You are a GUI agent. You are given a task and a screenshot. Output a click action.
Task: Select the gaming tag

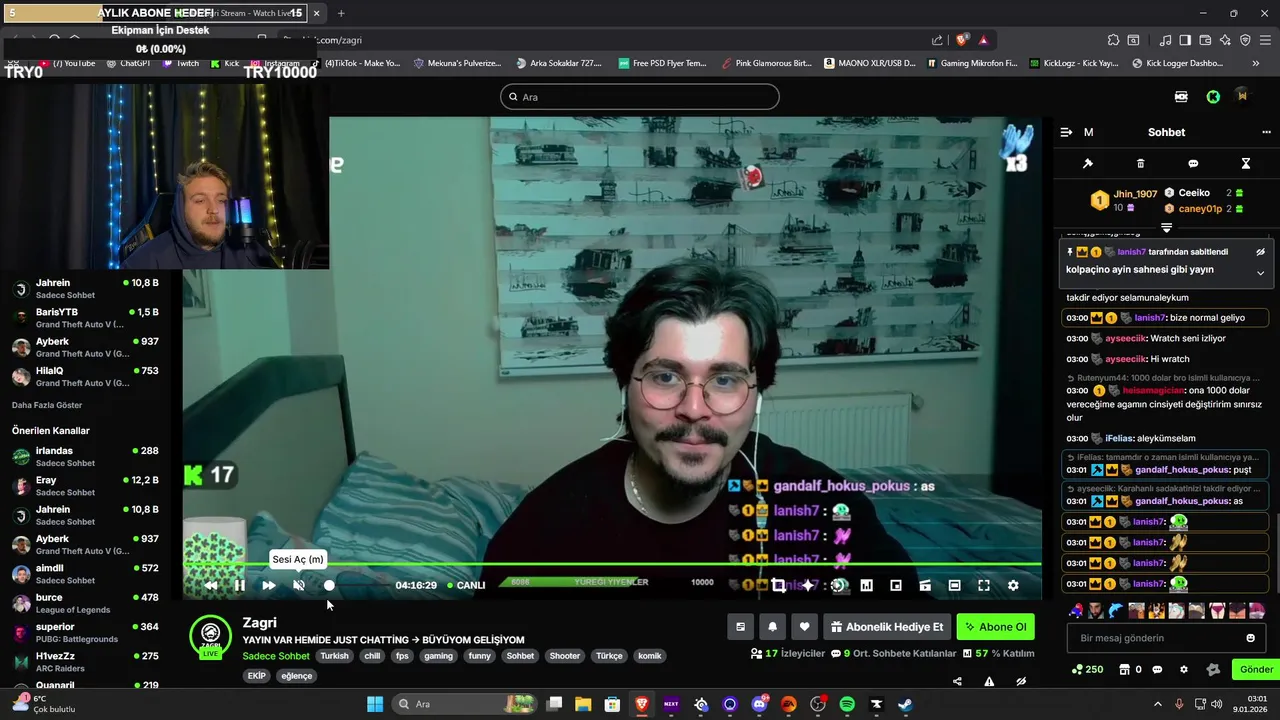tap(438, 656)
